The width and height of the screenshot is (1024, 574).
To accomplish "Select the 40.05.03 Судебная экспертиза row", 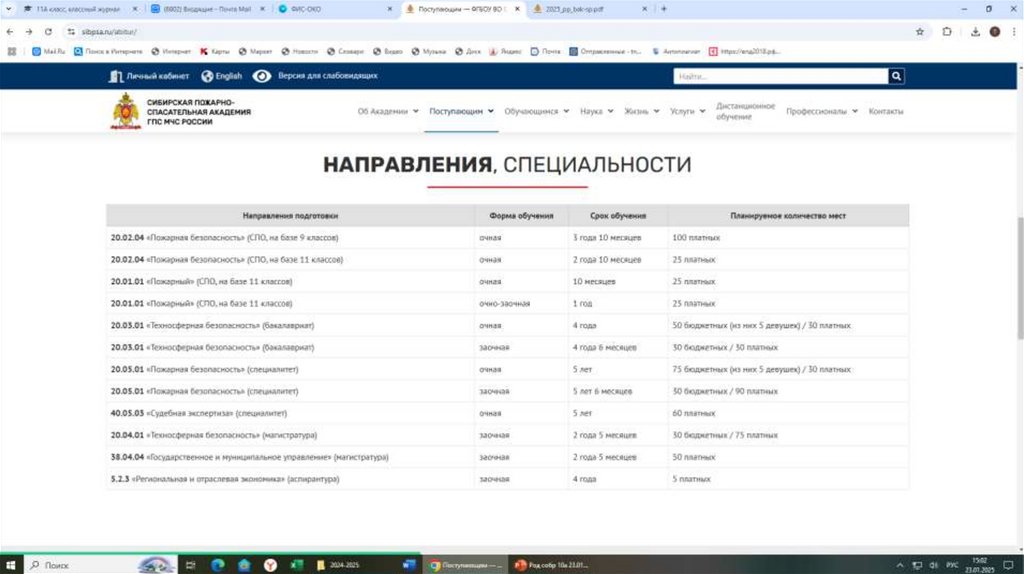I will tap(507, 413).
